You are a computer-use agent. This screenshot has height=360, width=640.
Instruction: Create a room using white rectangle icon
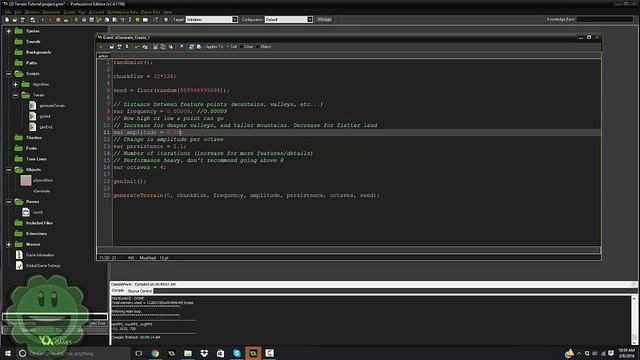[x=145, y=20]
